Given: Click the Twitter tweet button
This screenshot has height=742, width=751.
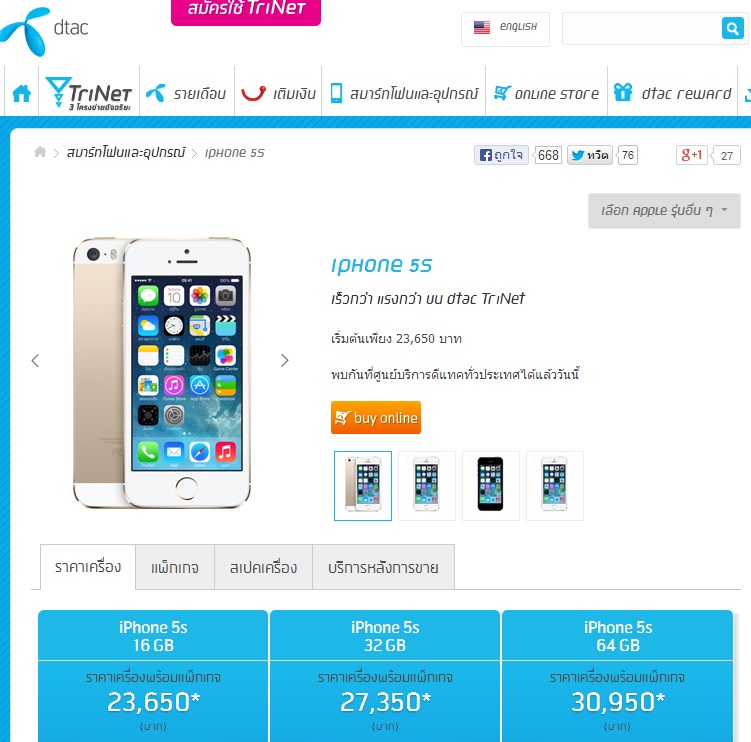Looking at the screenshot, I should tap(590, 155).
